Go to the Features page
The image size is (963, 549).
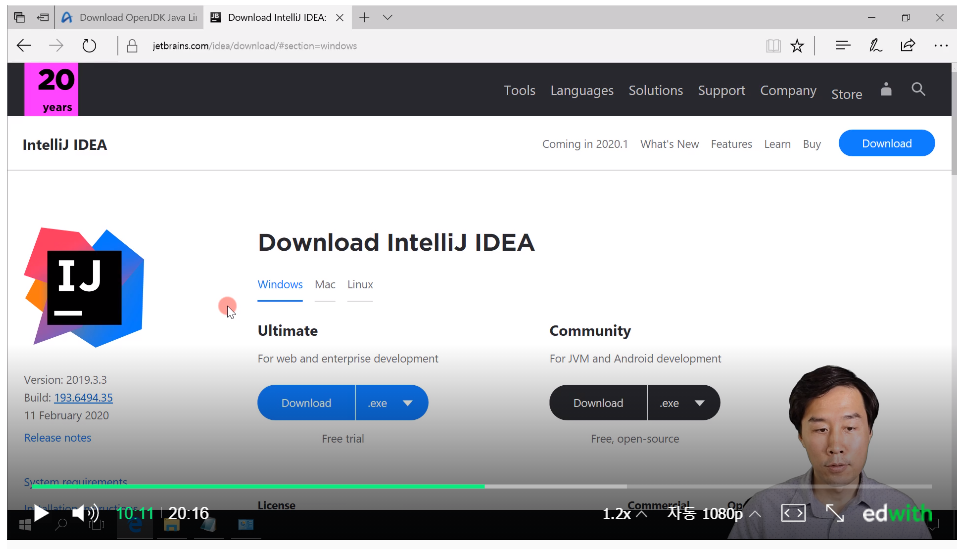coord(731,144)
